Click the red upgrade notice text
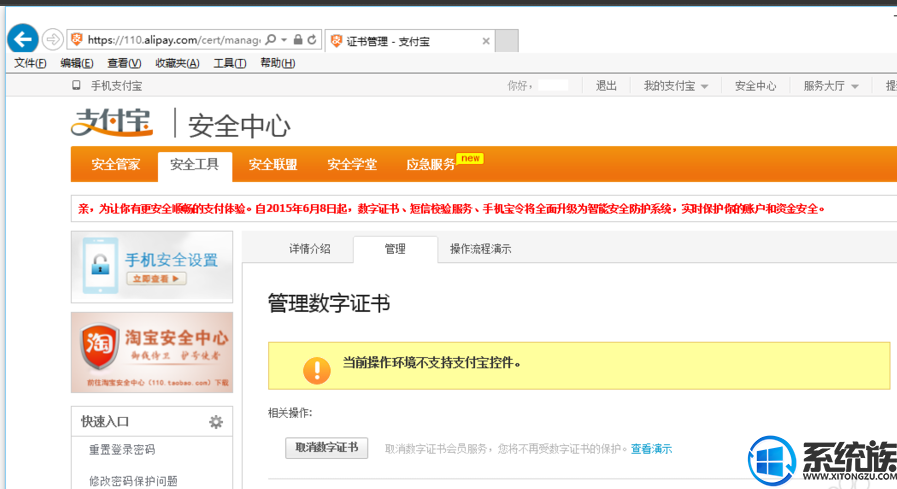 point(451,209)
